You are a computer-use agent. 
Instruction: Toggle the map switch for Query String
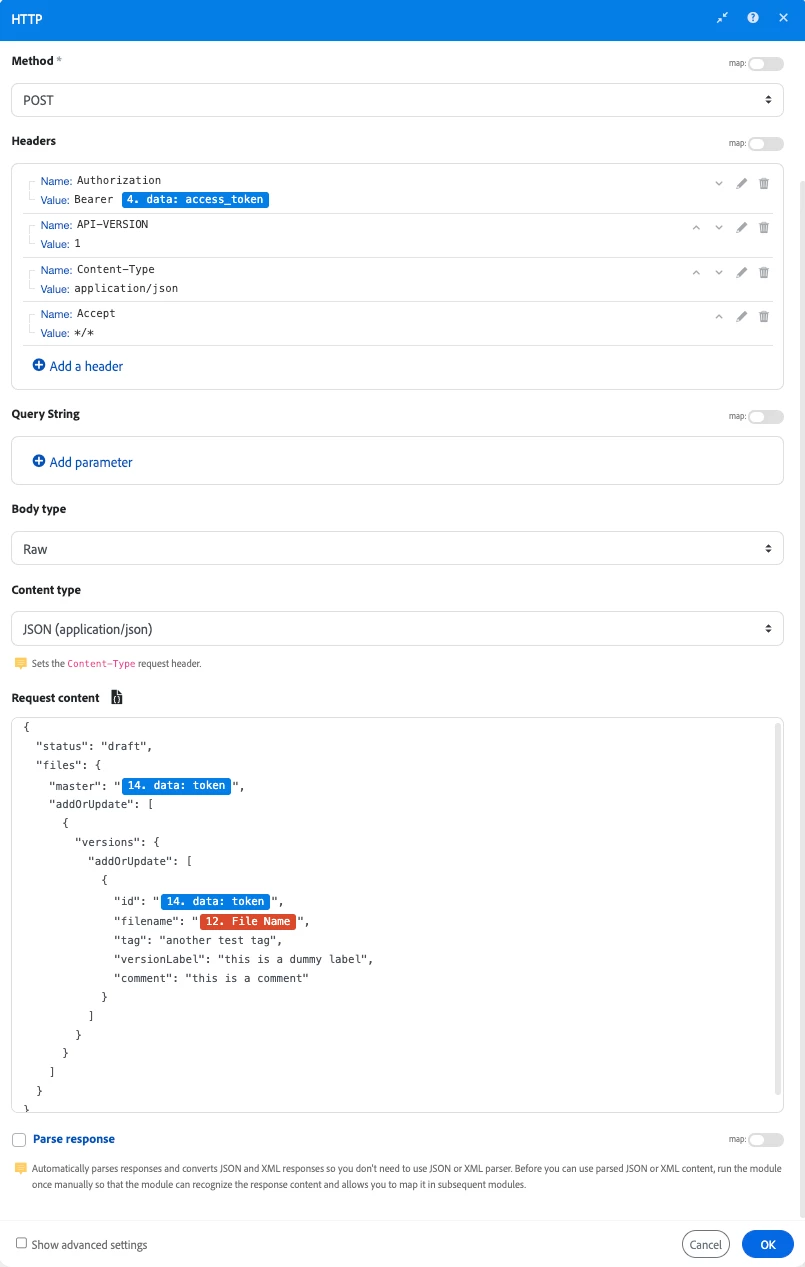(766, 416)
